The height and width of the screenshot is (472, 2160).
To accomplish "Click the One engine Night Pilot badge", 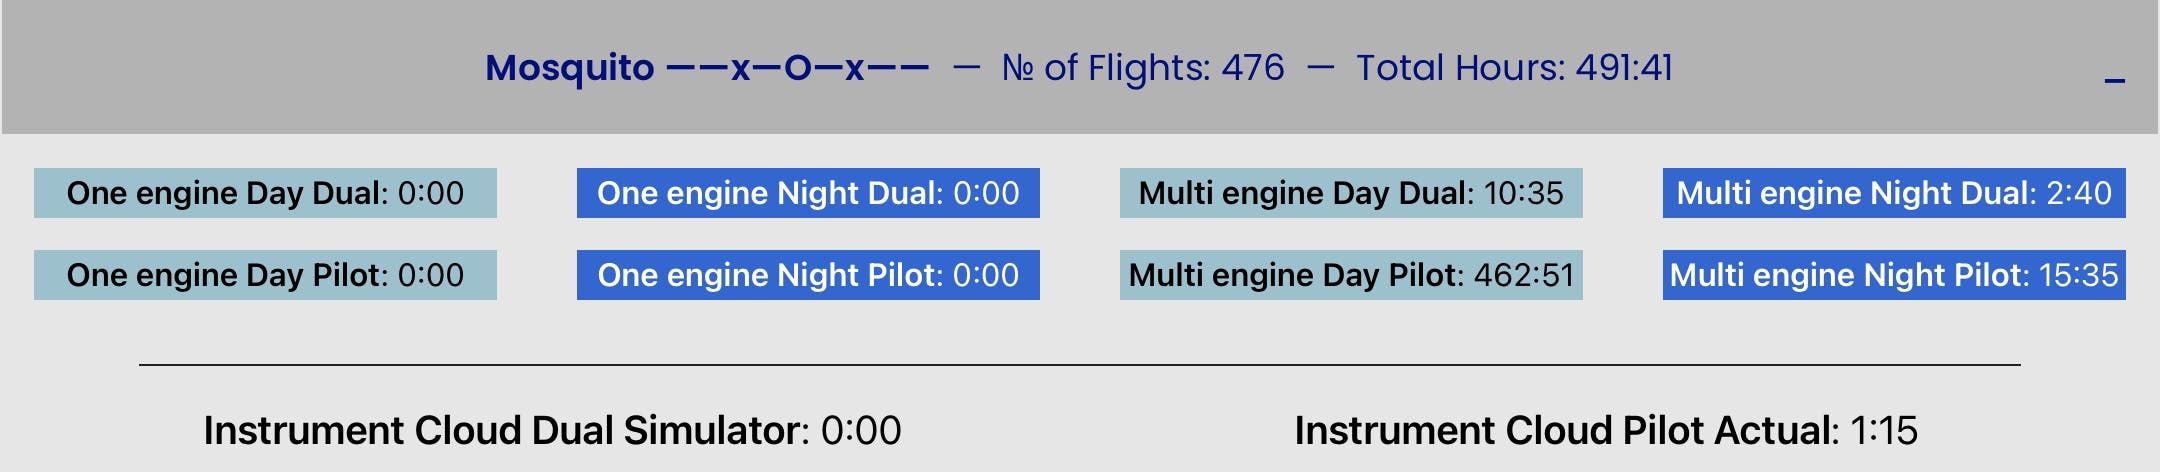I will 808,275.
